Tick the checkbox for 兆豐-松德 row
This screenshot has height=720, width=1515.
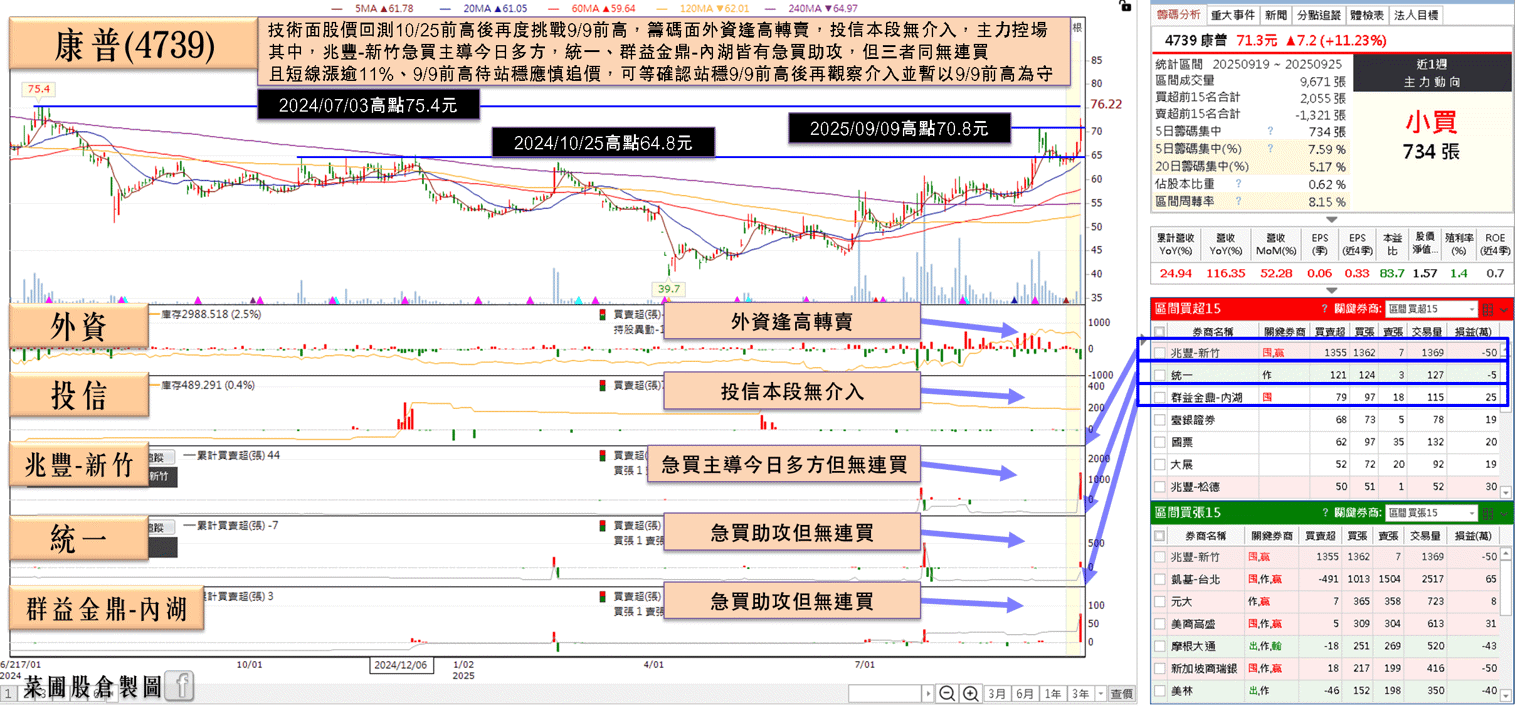(1160, 486)
